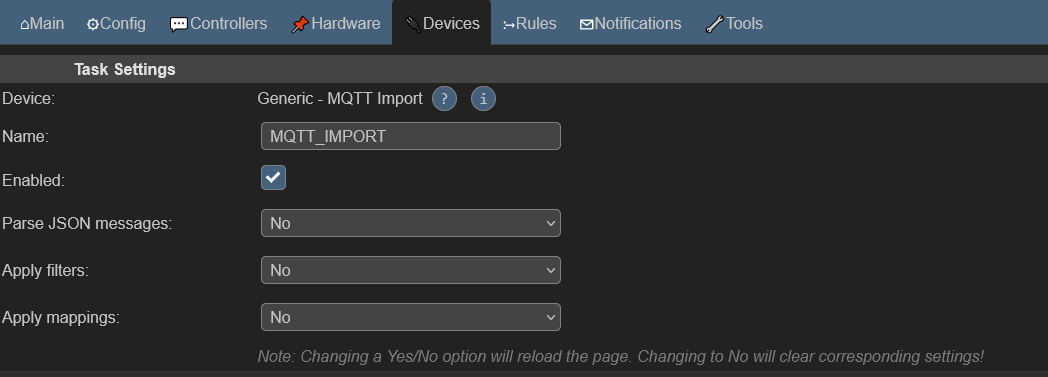
Task: Click the "Parse JSON messages:" label
Action: (88, 223)
